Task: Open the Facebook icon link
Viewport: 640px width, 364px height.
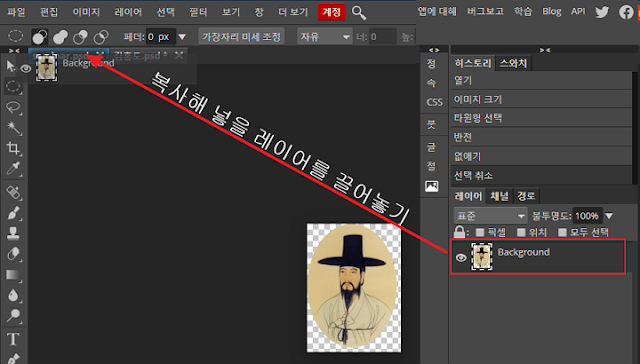Action: click(x=626, y=12)
